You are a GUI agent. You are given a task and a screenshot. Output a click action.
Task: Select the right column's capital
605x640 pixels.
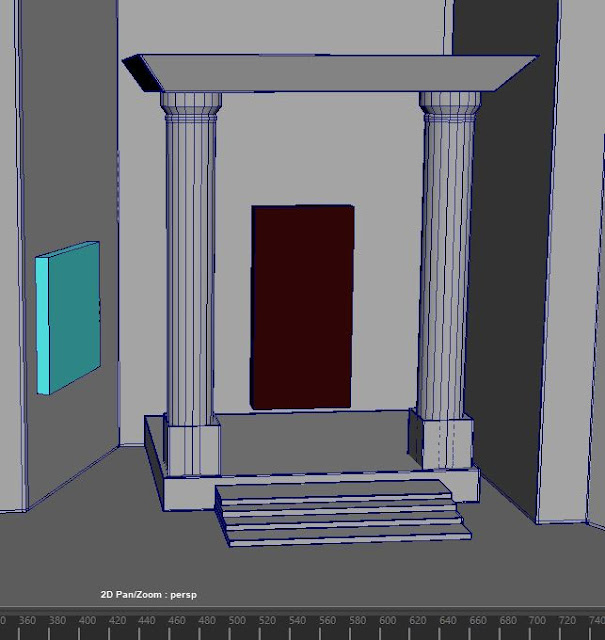(x=450, y=103)
